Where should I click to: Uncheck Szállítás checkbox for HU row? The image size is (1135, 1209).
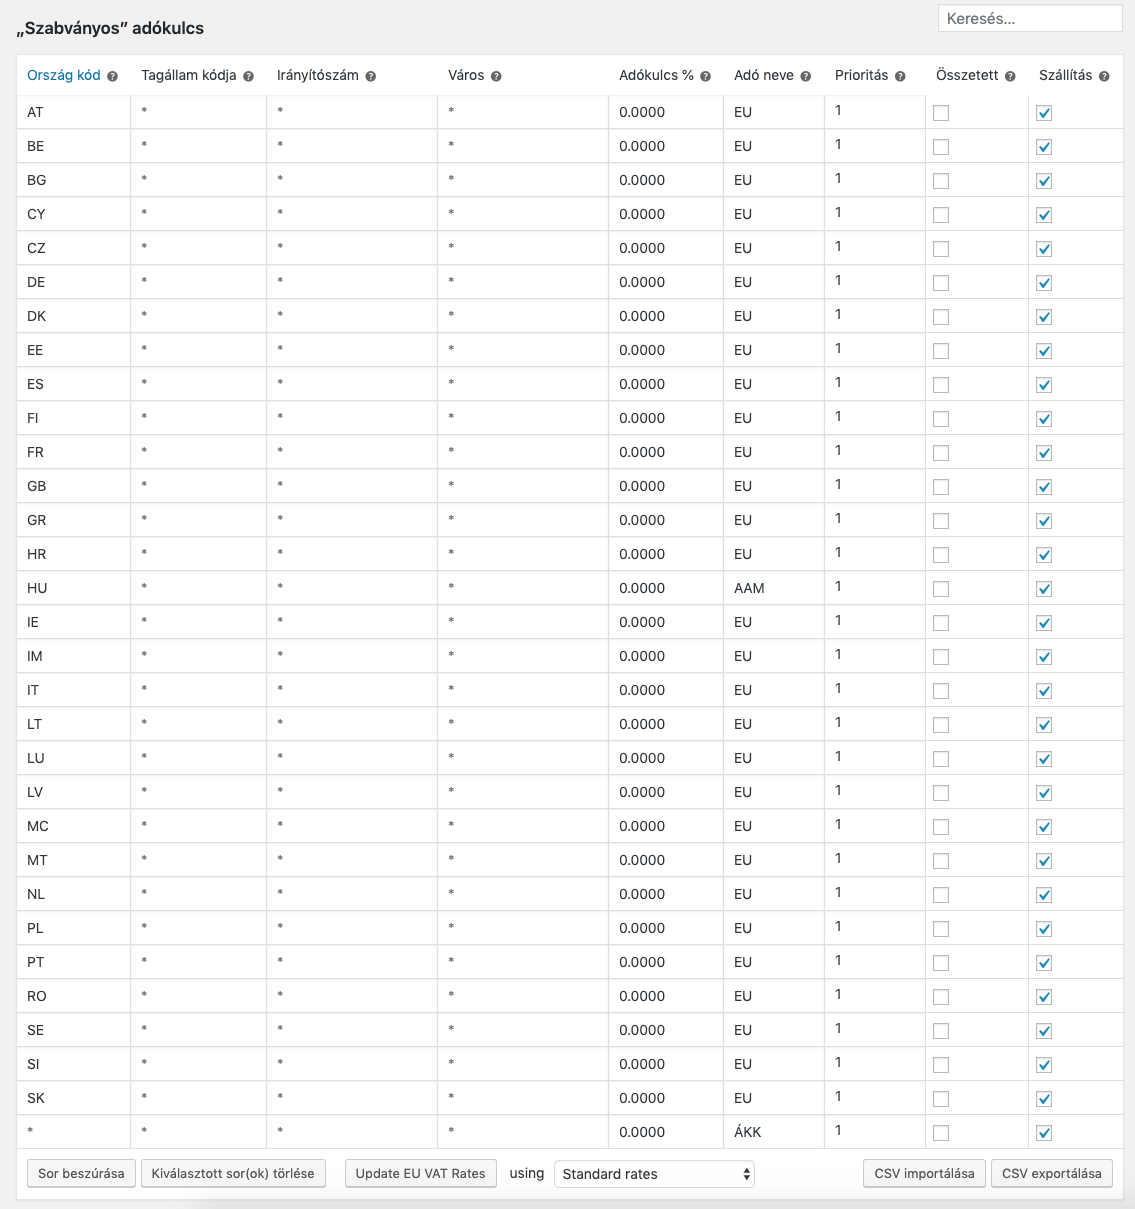tap(1044, 589)
